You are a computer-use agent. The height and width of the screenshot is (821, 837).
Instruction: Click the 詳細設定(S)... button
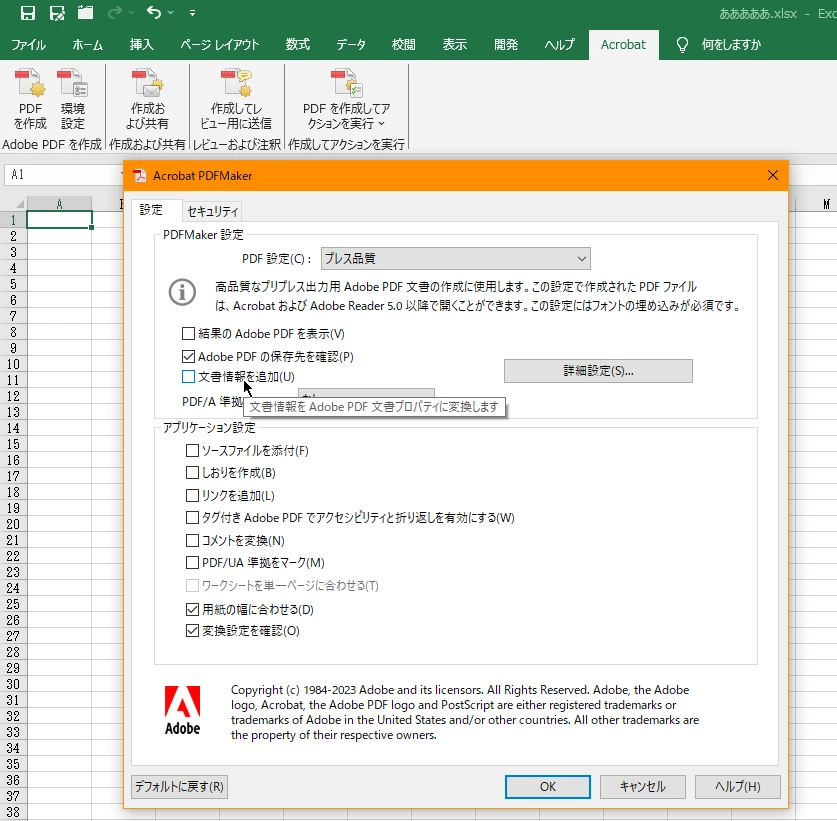[598, 371]
